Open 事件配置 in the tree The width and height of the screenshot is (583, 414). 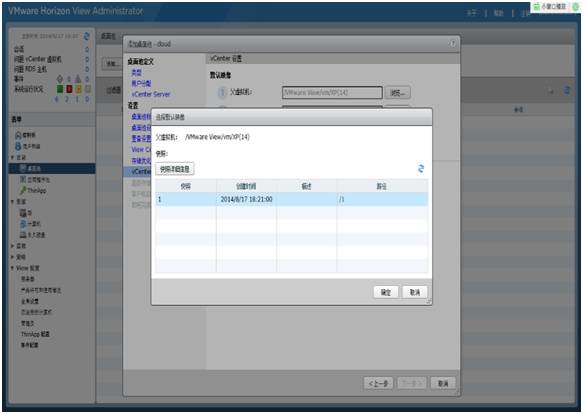pyautogui.click(x=30, y=345)
